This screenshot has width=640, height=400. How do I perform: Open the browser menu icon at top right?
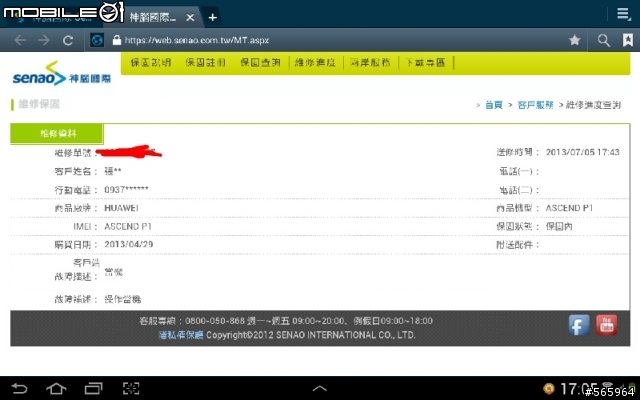(x=623, y=14)
